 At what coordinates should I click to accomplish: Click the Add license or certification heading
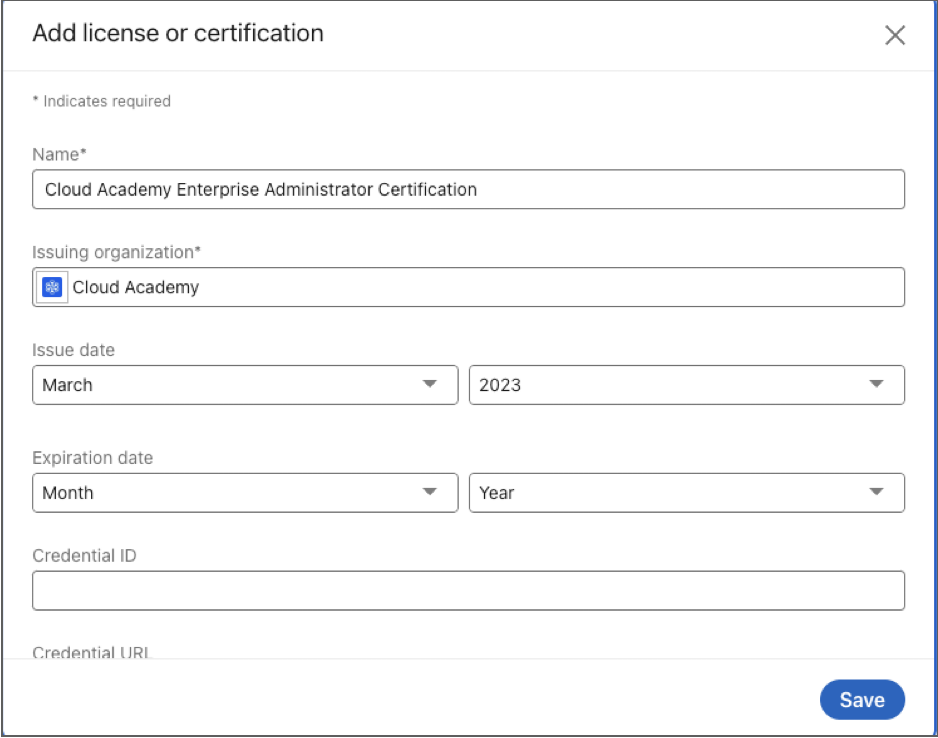click(178, 33)
